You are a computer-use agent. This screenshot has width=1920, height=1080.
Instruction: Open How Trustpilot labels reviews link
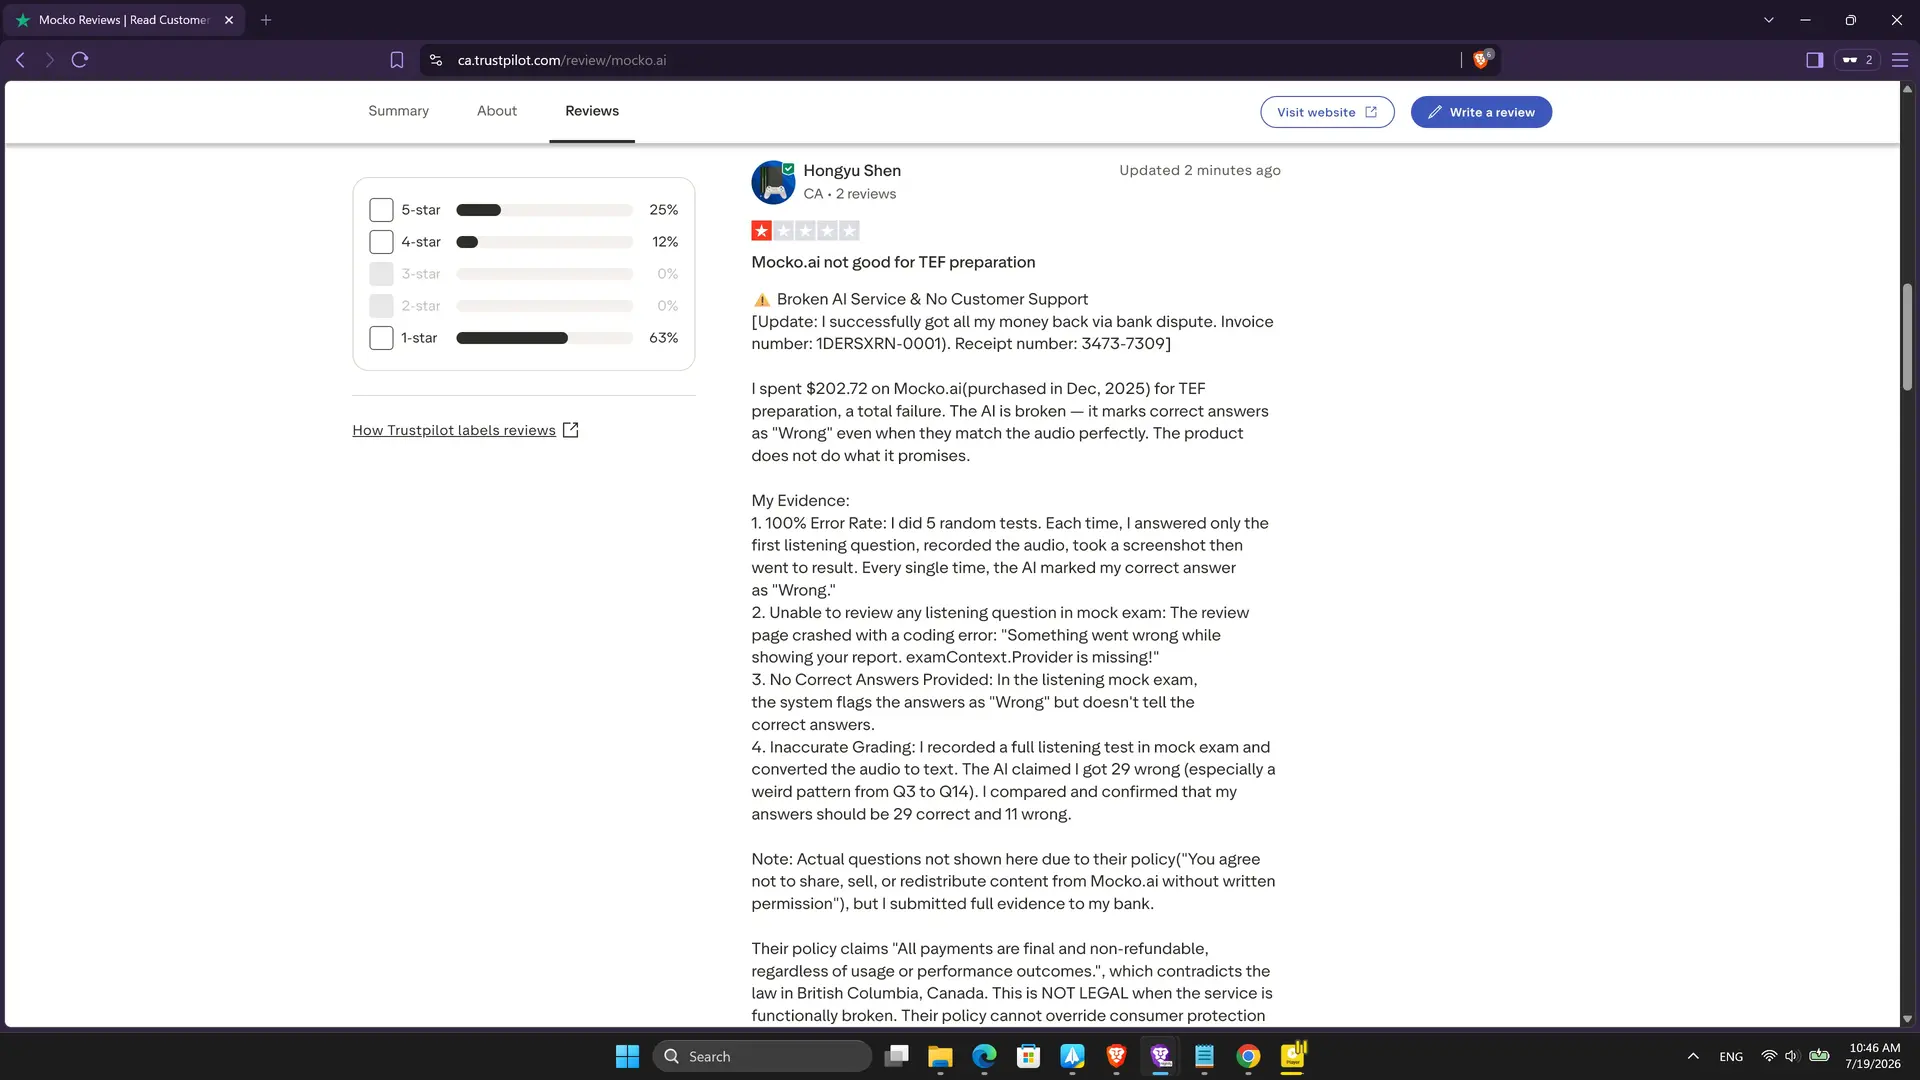tap(454, 430)
